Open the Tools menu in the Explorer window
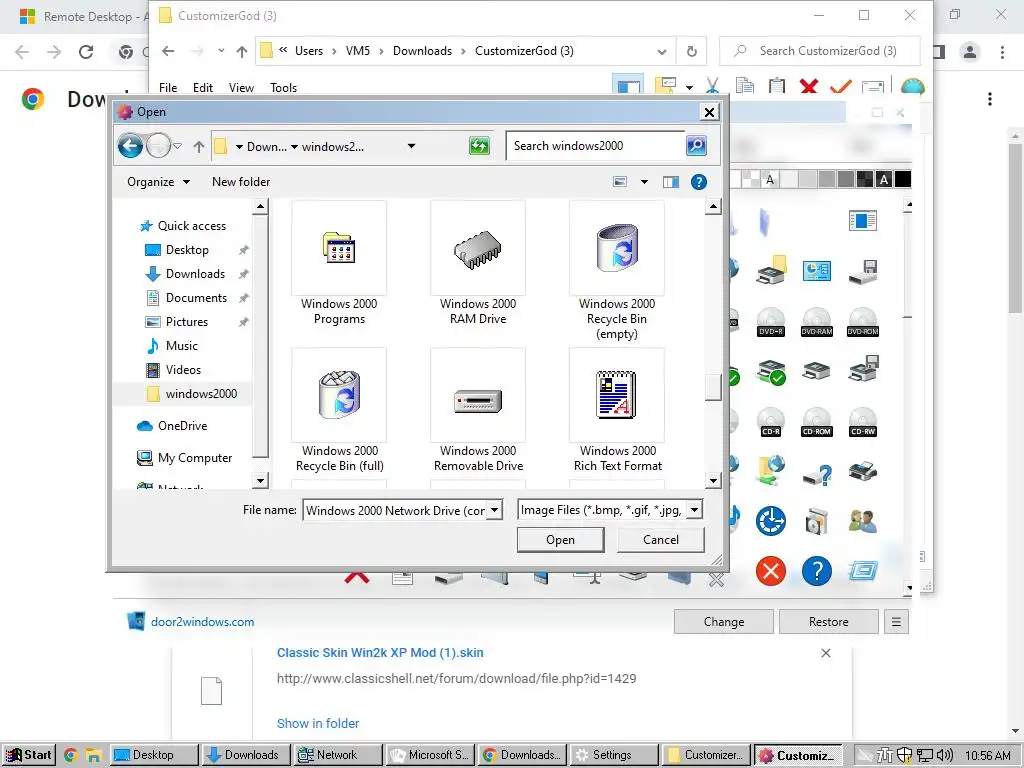1024x768 pixels. [283, 88]
